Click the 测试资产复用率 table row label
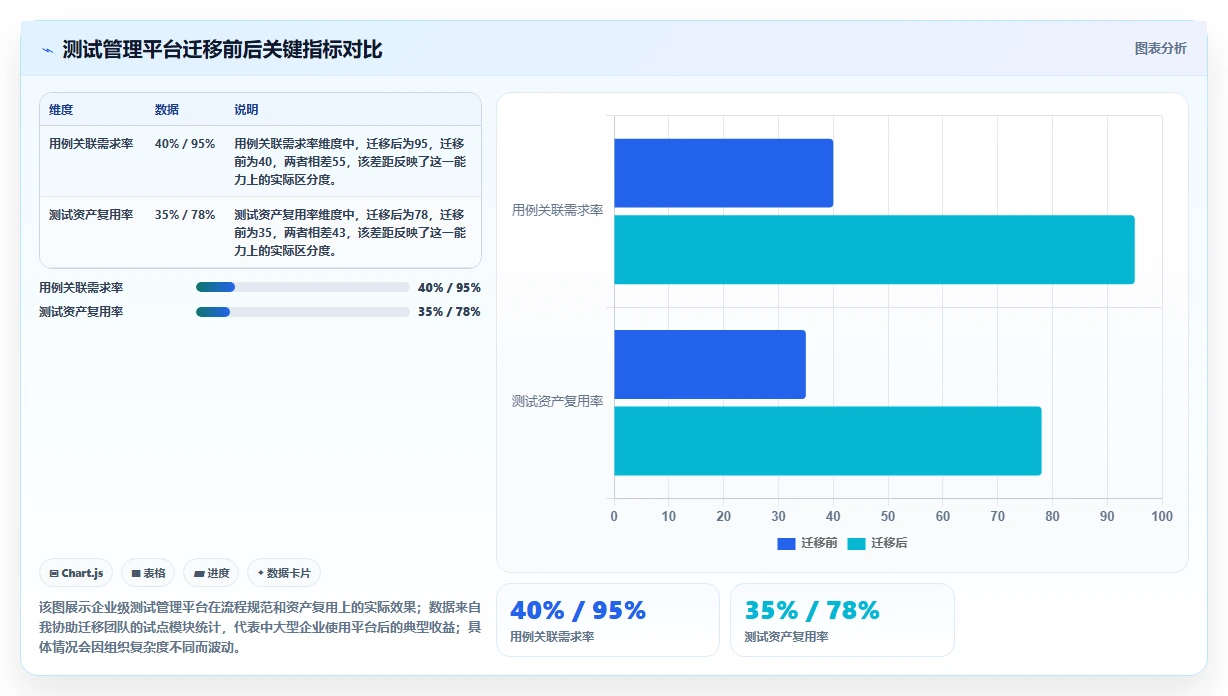The height and width of the screenshot is (696, 1228). (91, 215)
